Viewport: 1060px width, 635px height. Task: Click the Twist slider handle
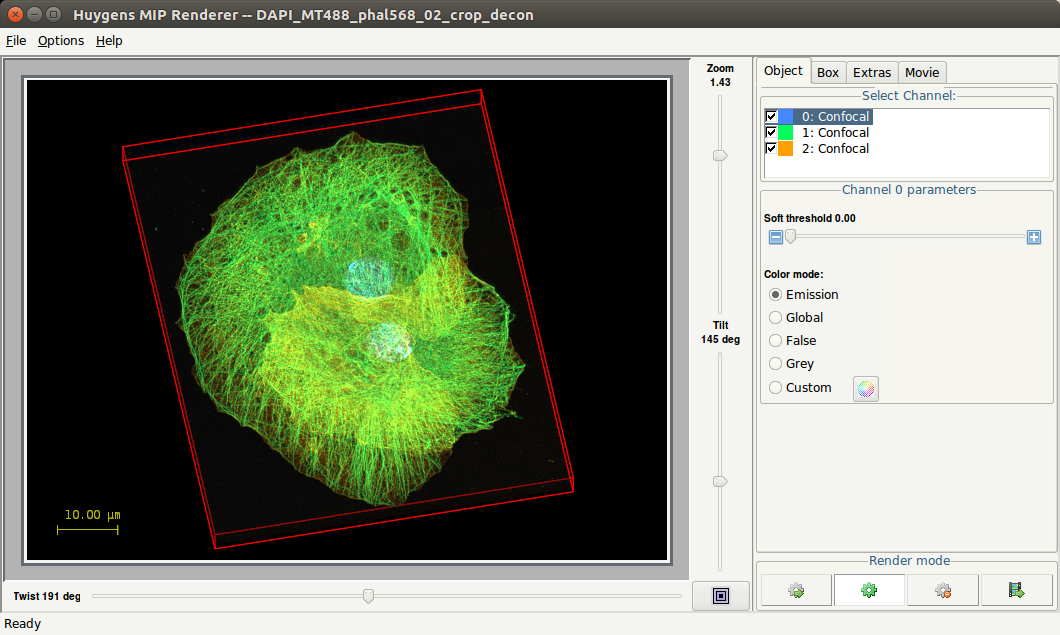368,596
